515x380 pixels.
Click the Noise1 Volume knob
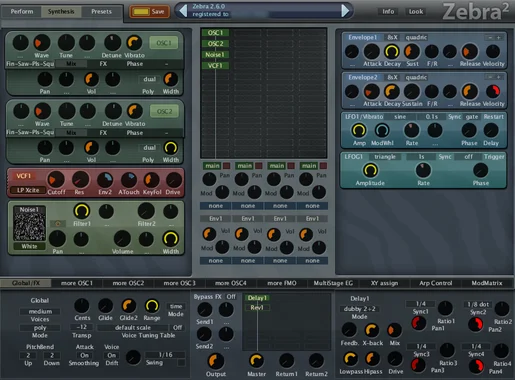(122, 239)
